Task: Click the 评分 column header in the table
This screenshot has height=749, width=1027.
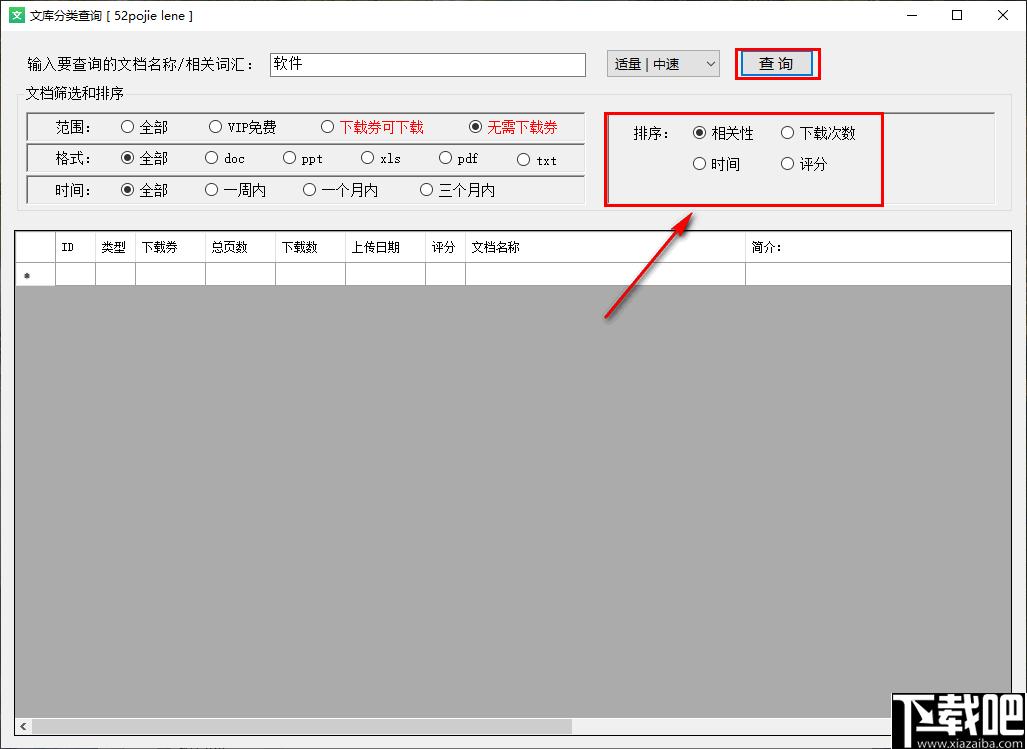Action: point(445,247)
